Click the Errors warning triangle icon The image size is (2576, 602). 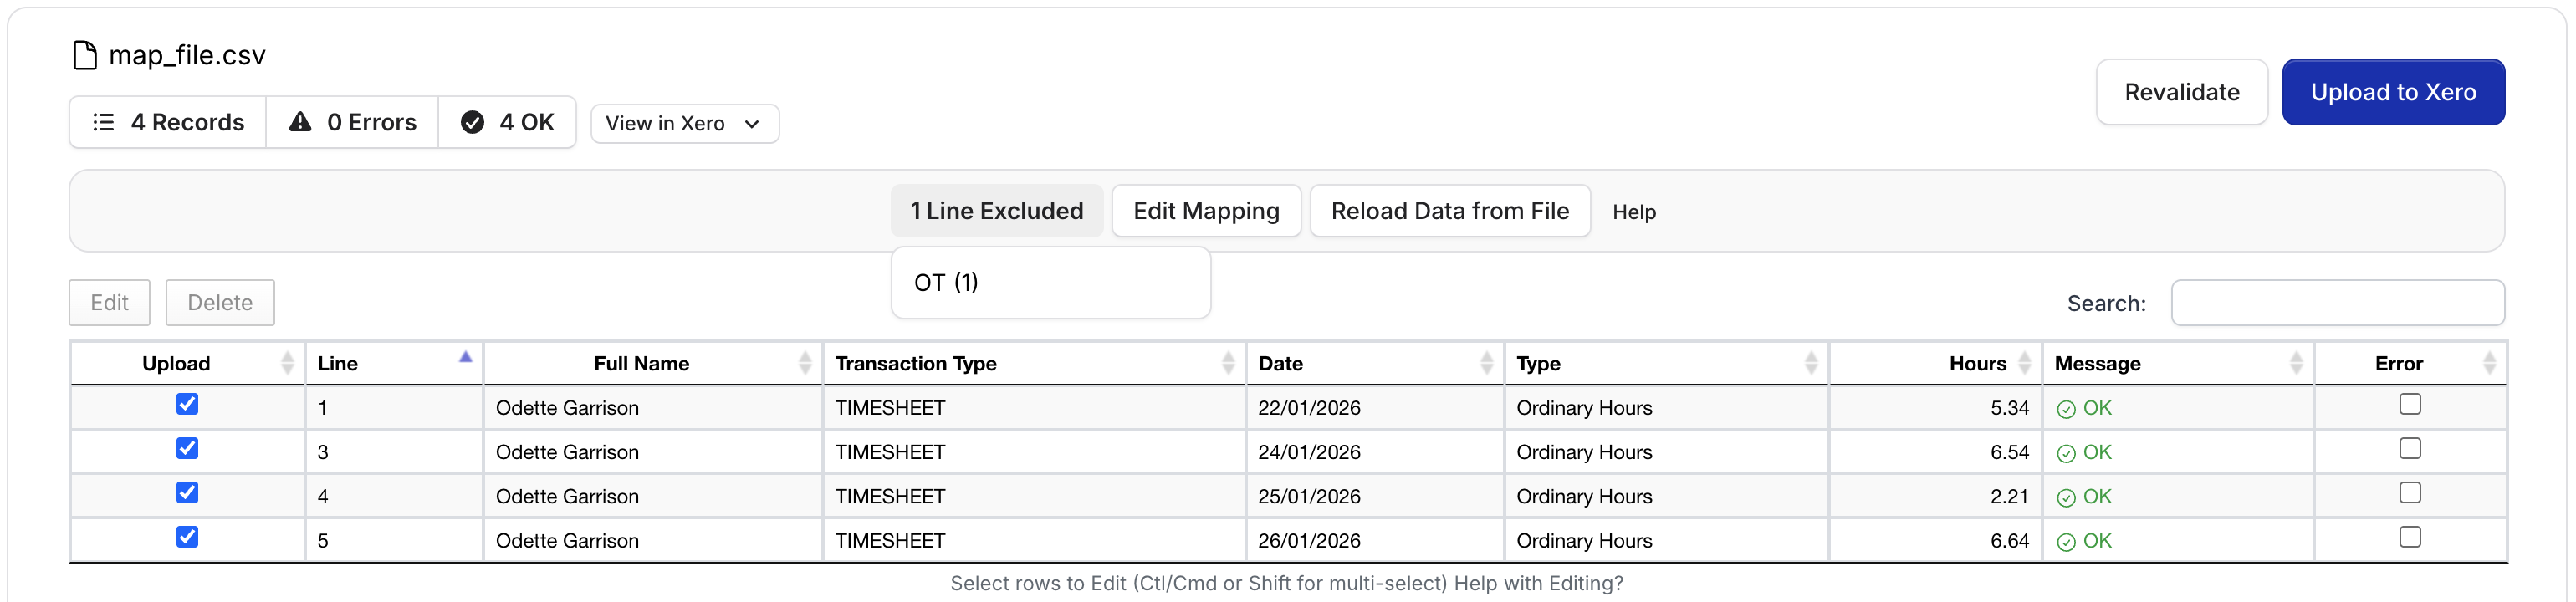(x=300, y=122)
